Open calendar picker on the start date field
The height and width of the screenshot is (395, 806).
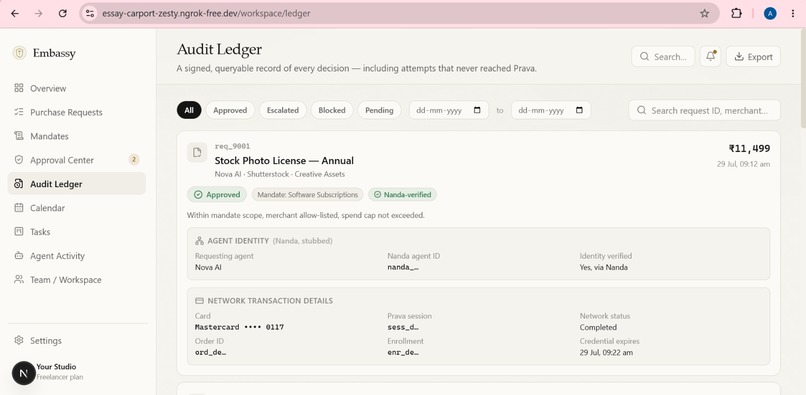coord(477,110)
